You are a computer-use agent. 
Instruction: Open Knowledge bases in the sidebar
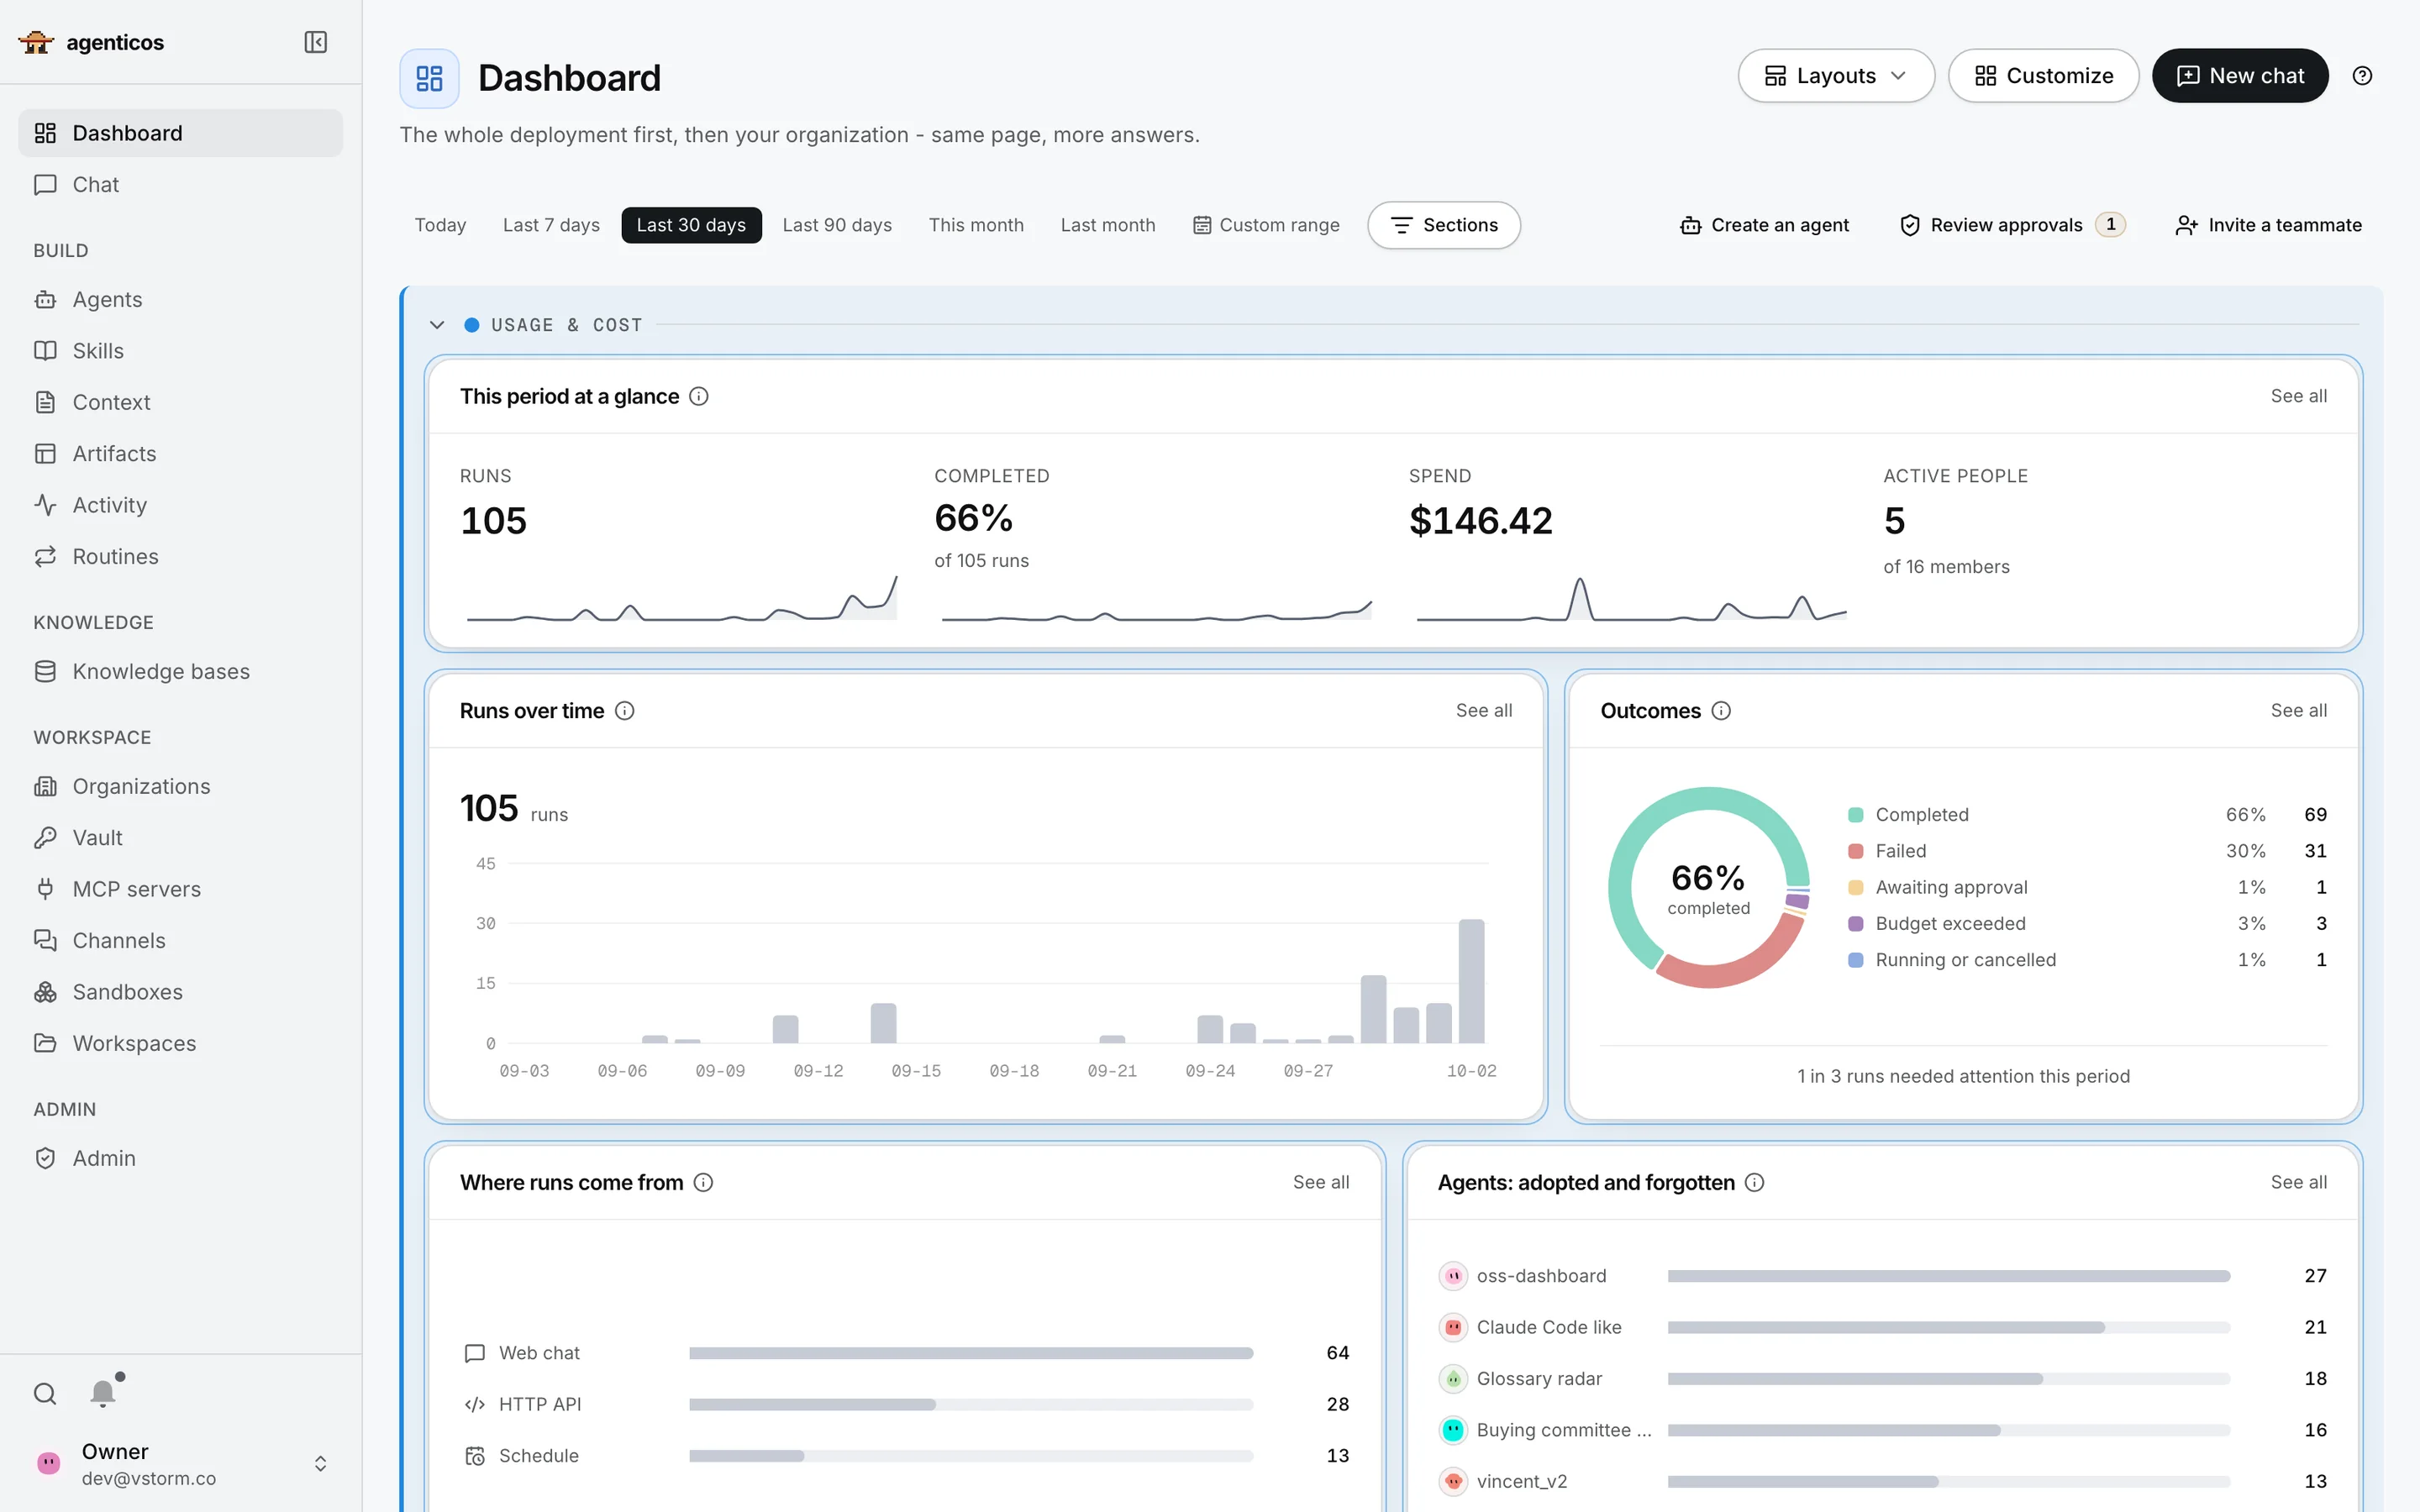pos(180,672)
